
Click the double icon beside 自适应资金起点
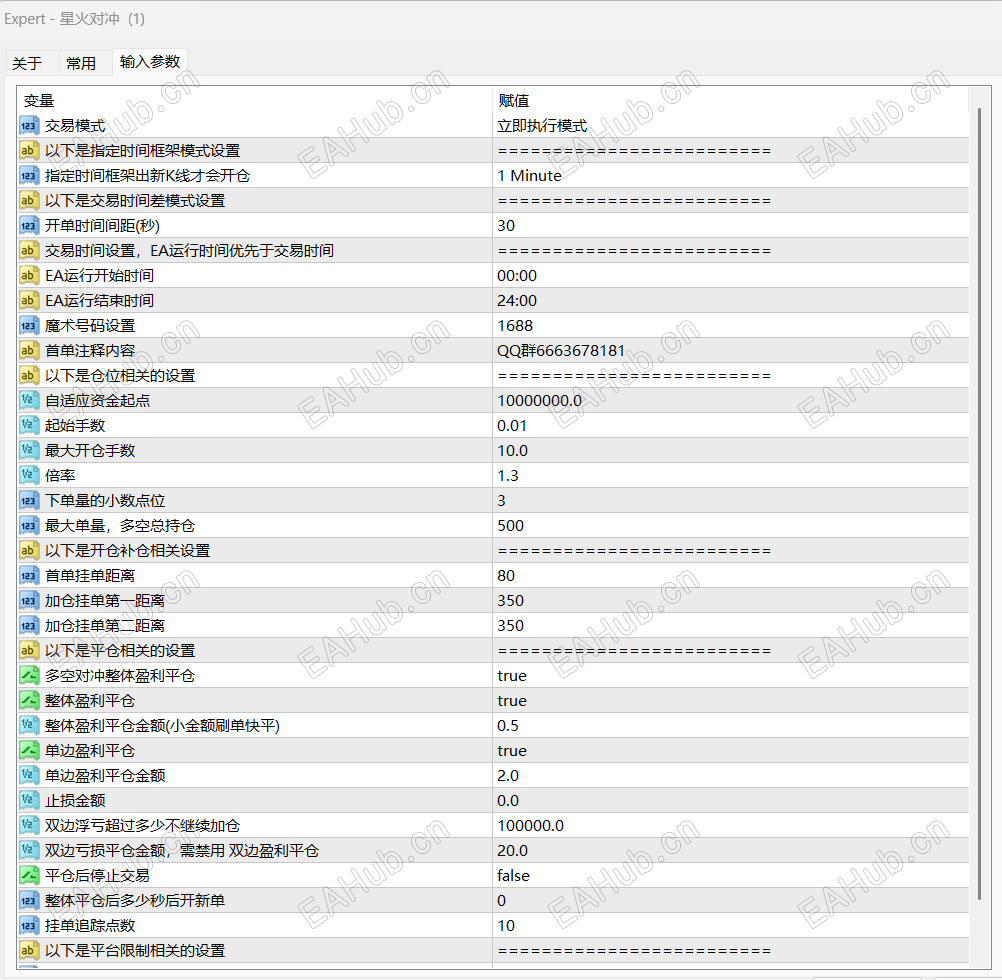tap(29, 401)
